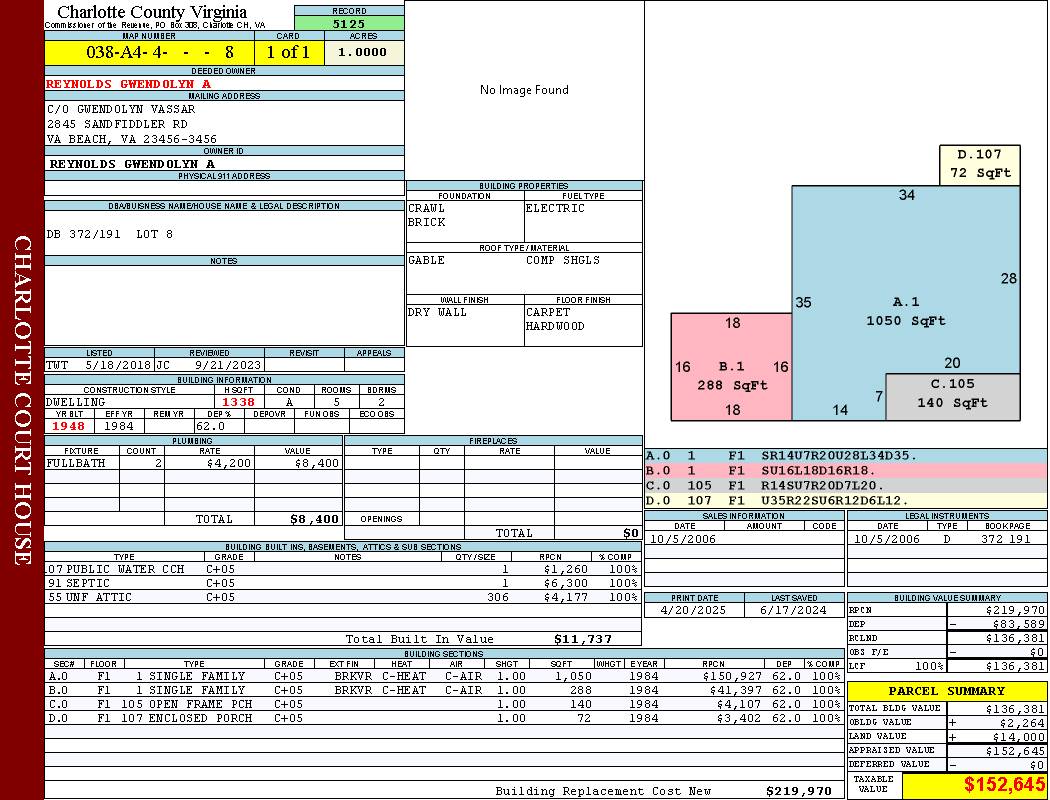Select deeded owner name in red text
This screenshot has height=800, width=1050.
pyautogui.click(x=129, y=84)
